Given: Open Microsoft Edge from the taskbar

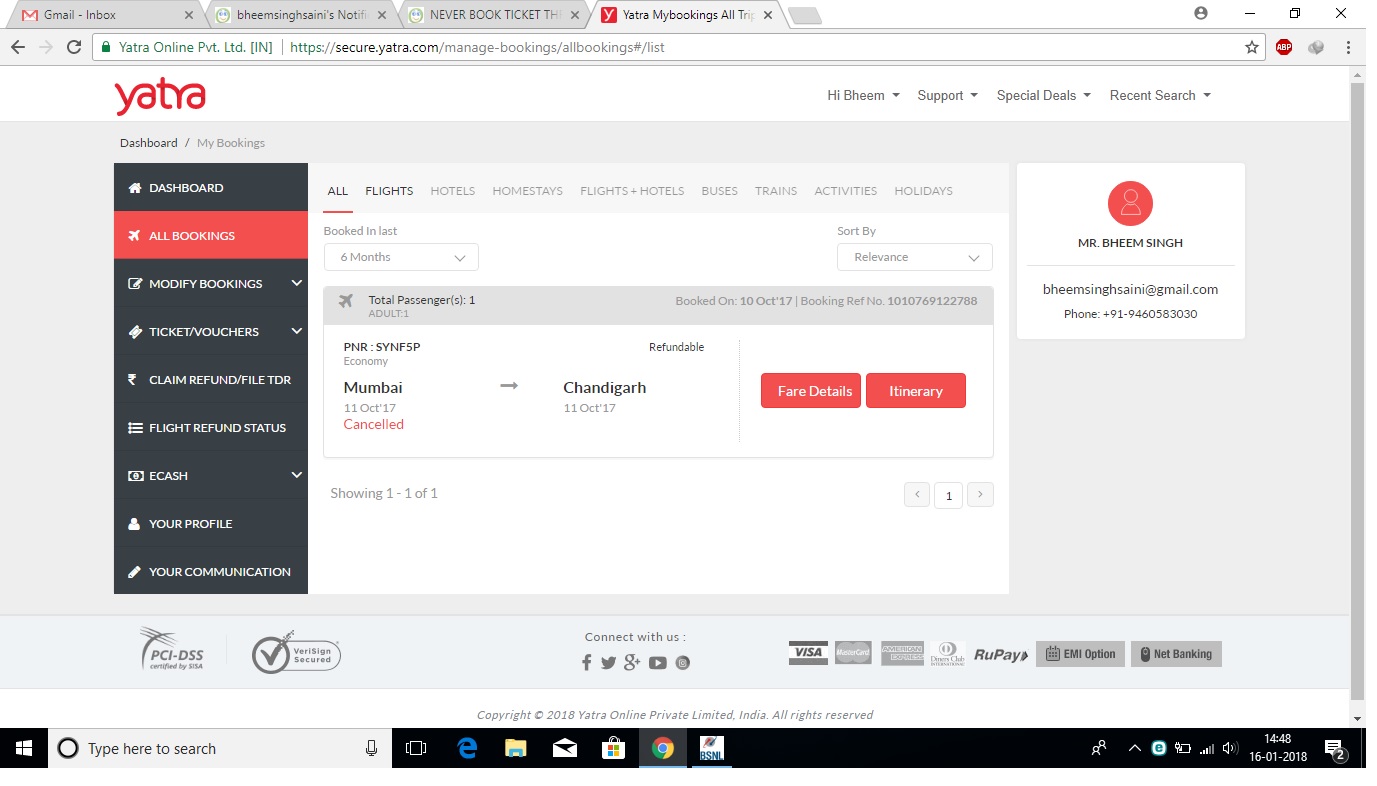Looking at the screenshot, I should click(x=467, y=748).
